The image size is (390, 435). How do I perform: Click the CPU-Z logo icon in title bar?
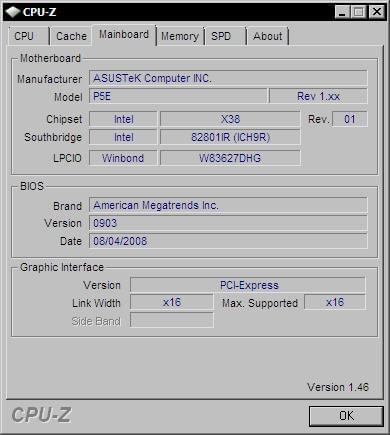pyautogui.click(x=13, y=12)
